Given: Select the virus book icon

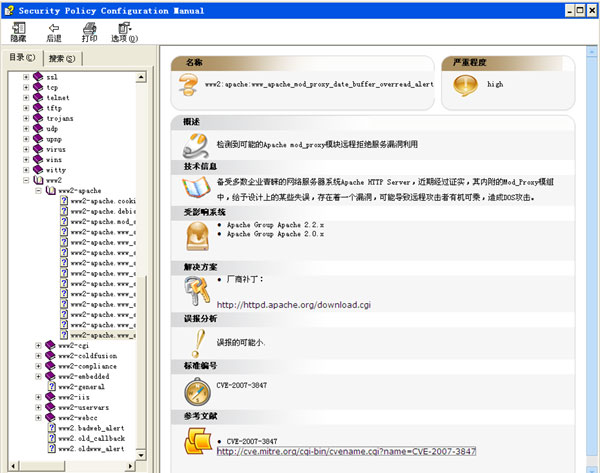Looking at the screenshot, I should [x=38, y=149].
